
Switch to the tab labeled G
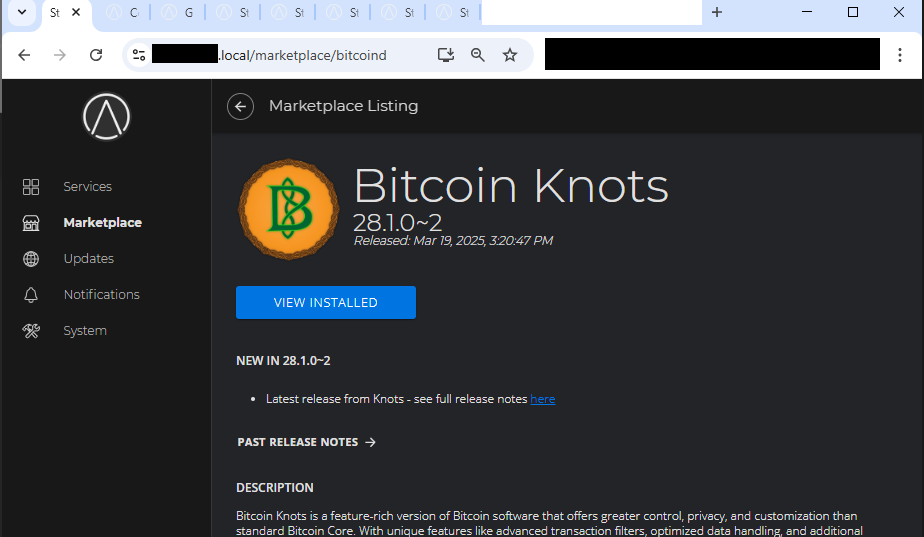point(178,12)
